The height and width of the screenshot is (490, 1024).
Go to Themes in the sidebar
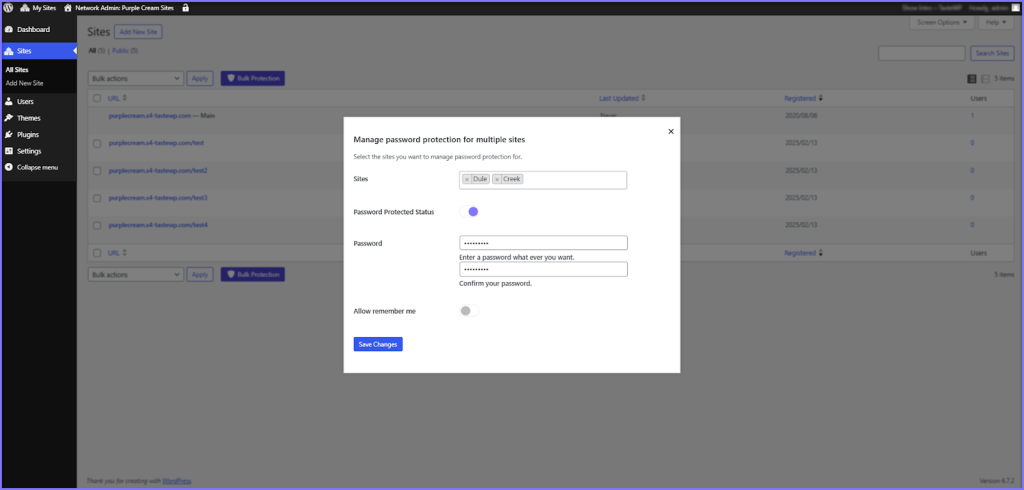pyautogui.click(x=28, y=118)
